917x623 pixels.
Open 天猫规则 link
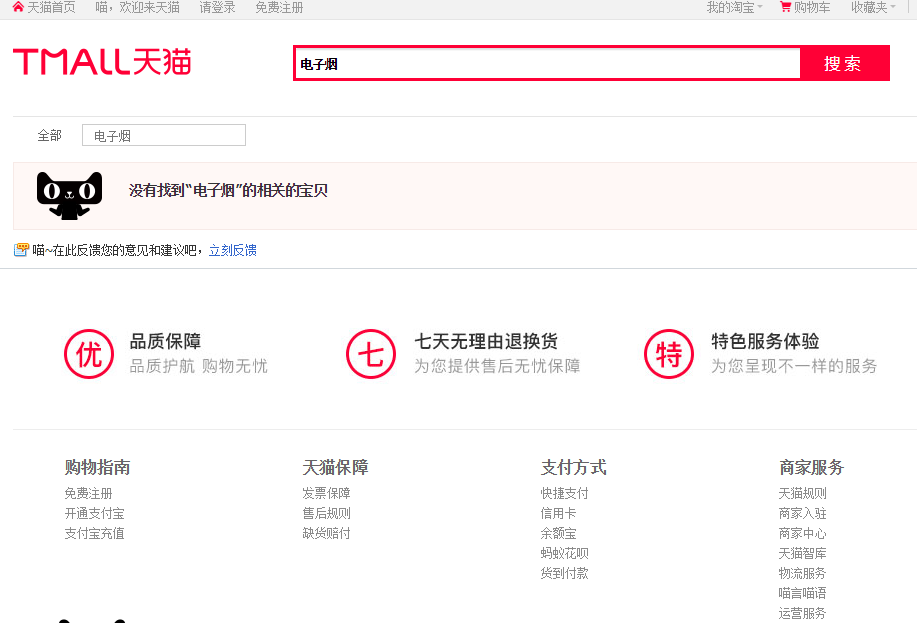802,493
